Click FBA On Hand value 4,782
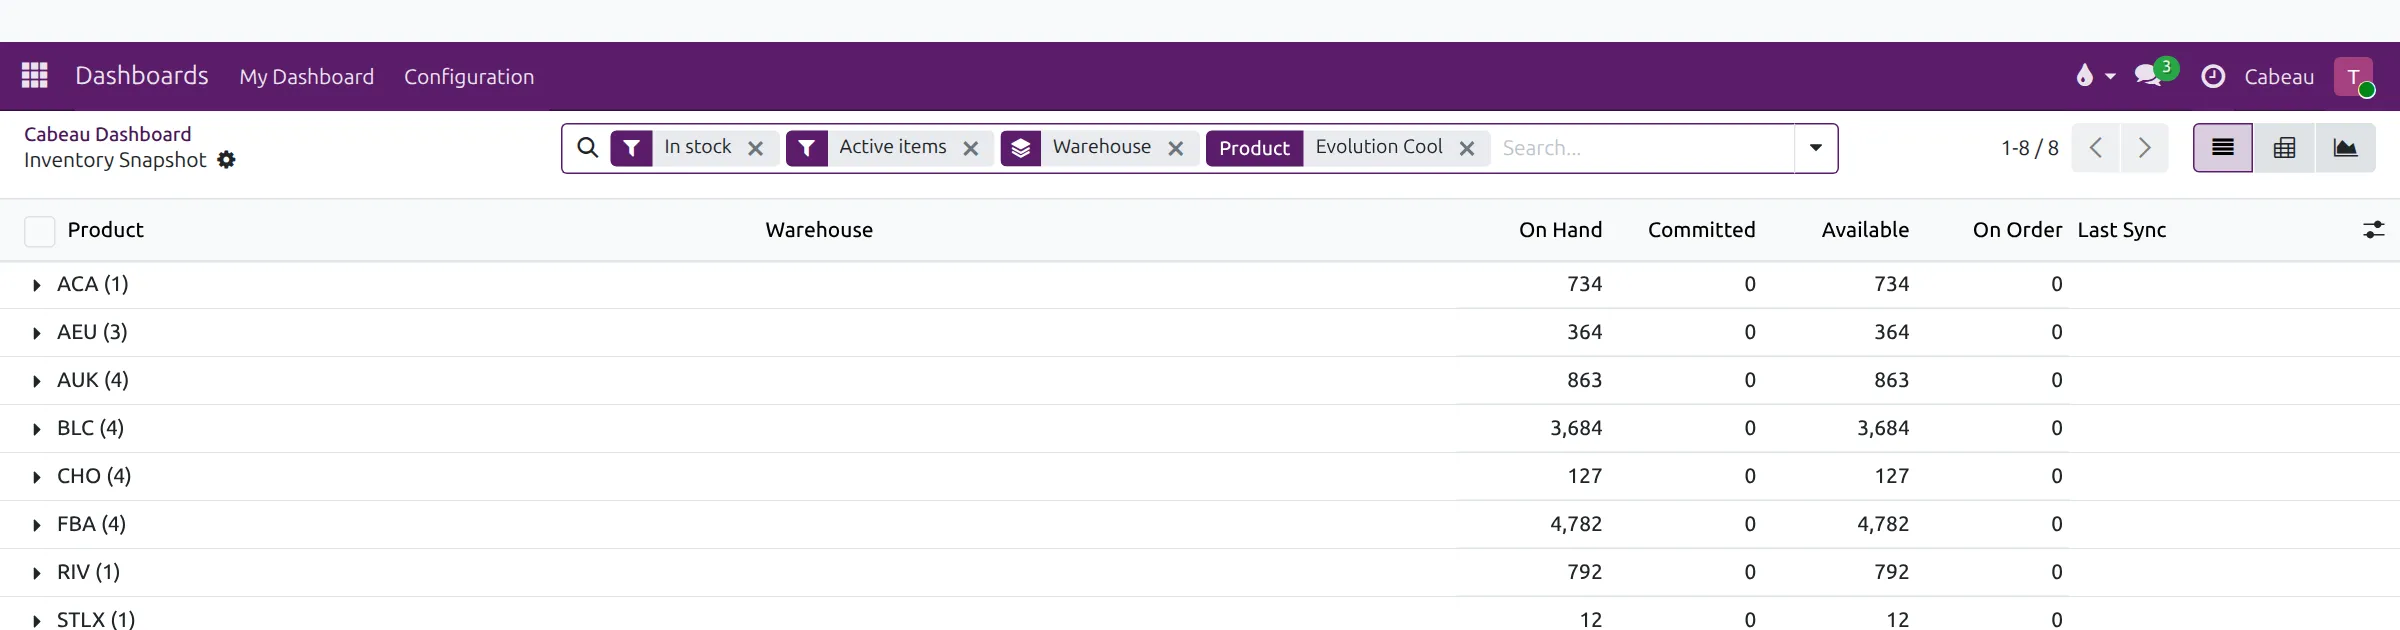 [x=1576, y=524]
